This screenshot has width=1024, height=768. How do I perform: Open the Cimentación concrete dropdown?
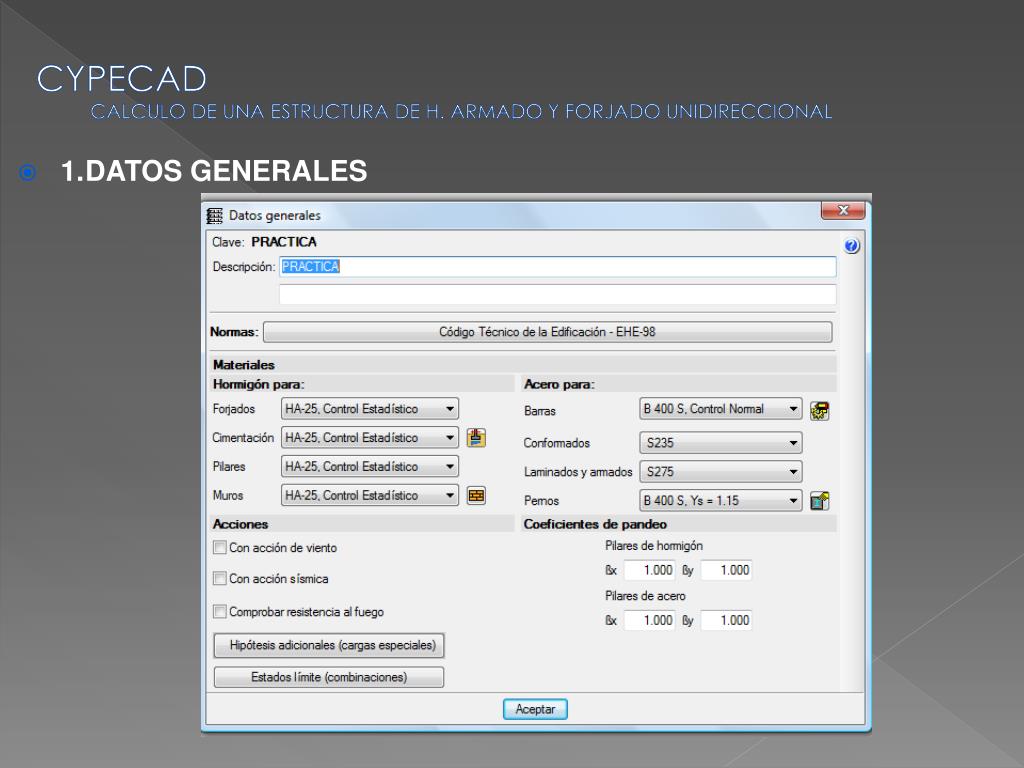click(370, 438)
